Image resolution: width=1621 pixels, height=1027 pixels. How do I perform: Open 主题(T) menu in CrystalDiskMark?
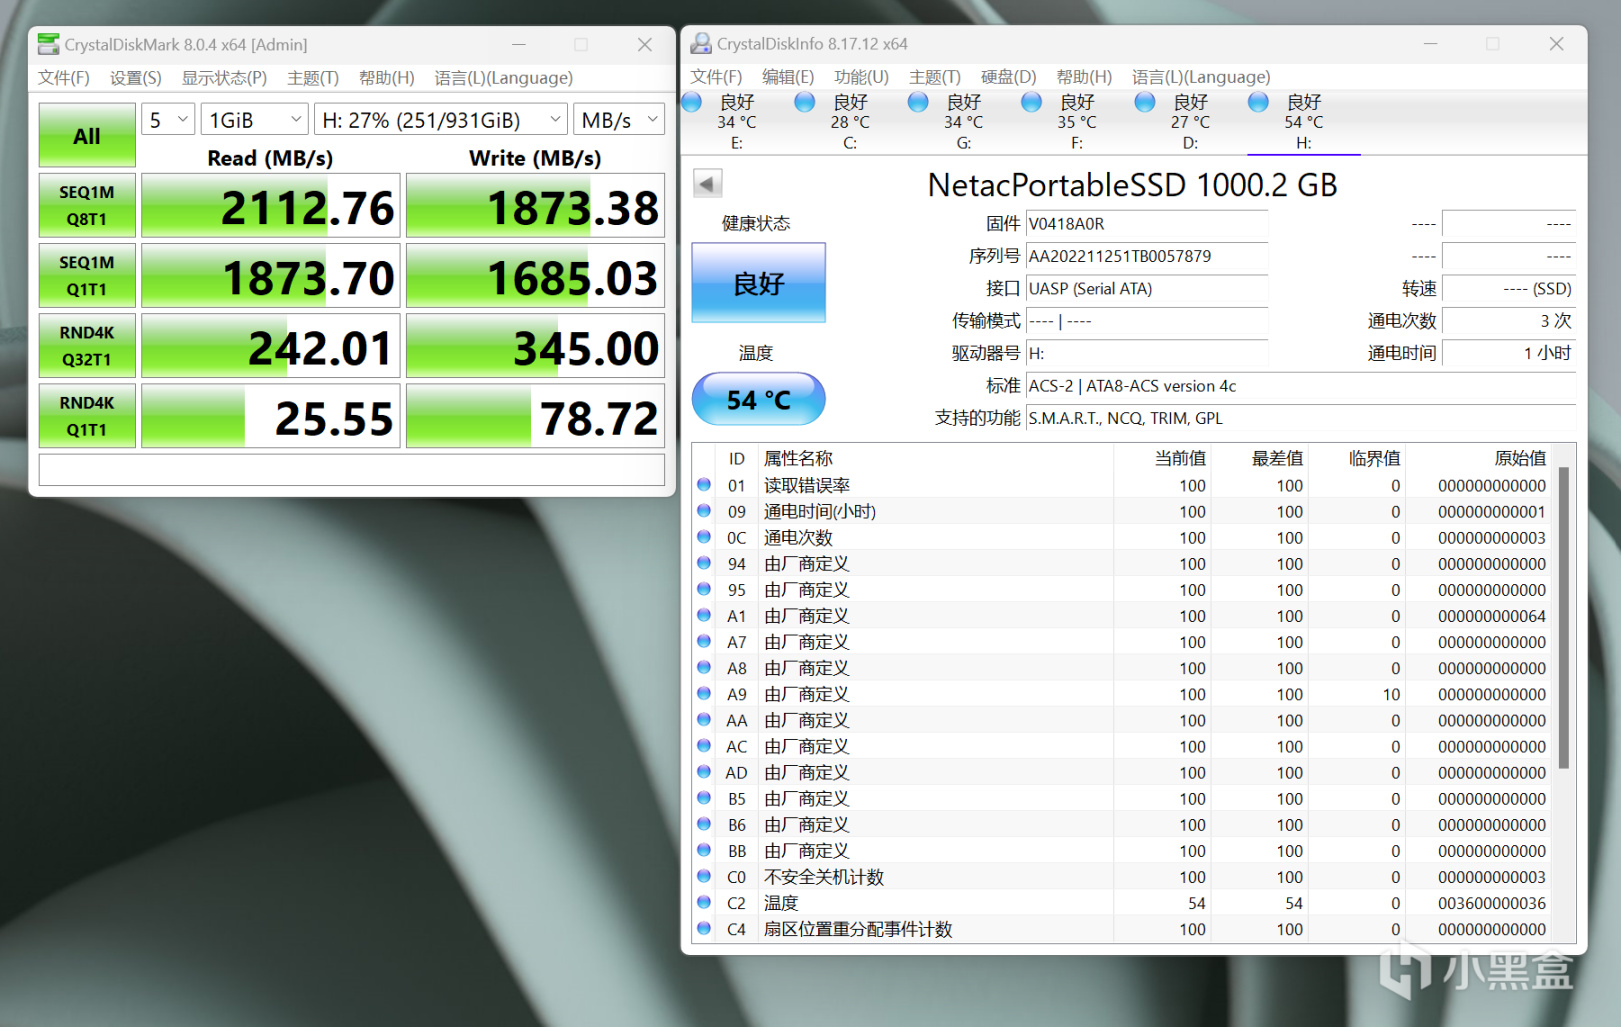(313, 78)
